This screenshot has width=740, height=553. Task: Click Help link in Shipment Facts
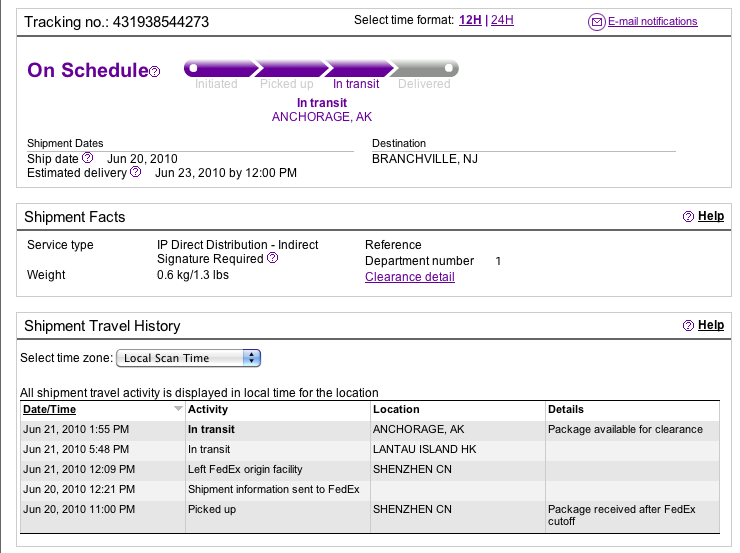pyautogui.click(x=711, y=216)
